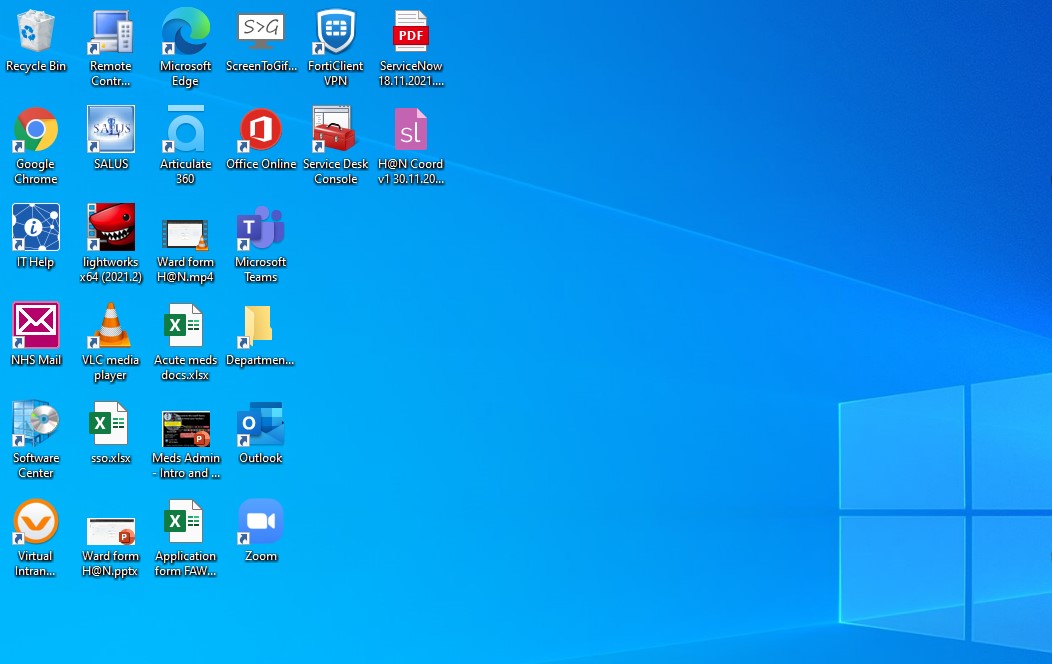Select the Application form FAW spreadsheet
The height and width of the screenshot is (664, 1052).
[x=185, y=521]
